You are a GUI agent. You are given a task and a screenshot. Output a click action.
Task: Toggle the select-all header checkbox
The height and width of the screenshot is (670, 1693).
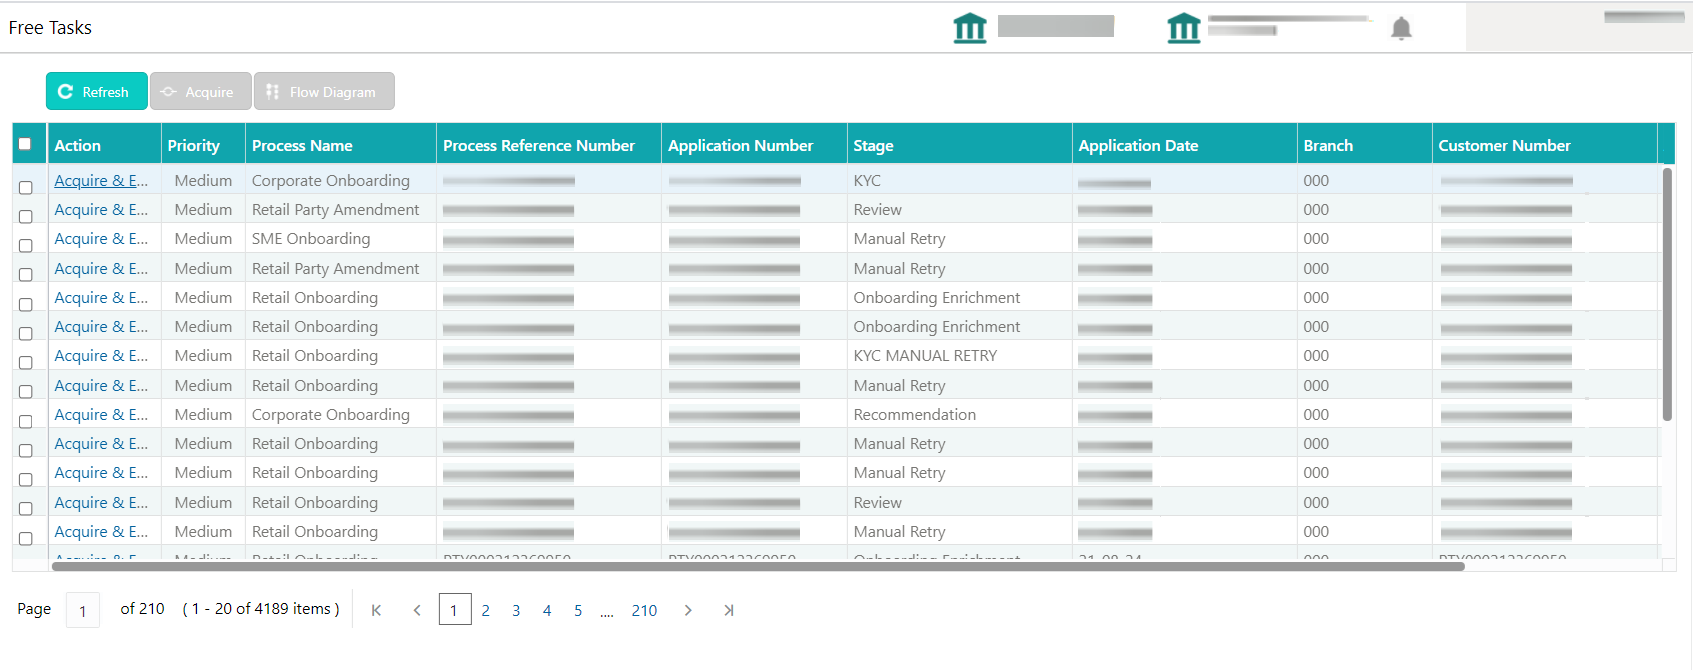pyautogui.click(x=25, y=144)
